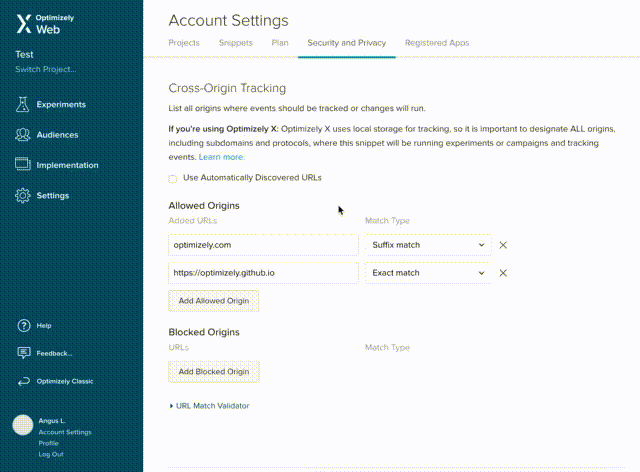The width and height of the screenshot is (640, 472).
Task: Open the Exact match dropdown
Action: point(428,273)
